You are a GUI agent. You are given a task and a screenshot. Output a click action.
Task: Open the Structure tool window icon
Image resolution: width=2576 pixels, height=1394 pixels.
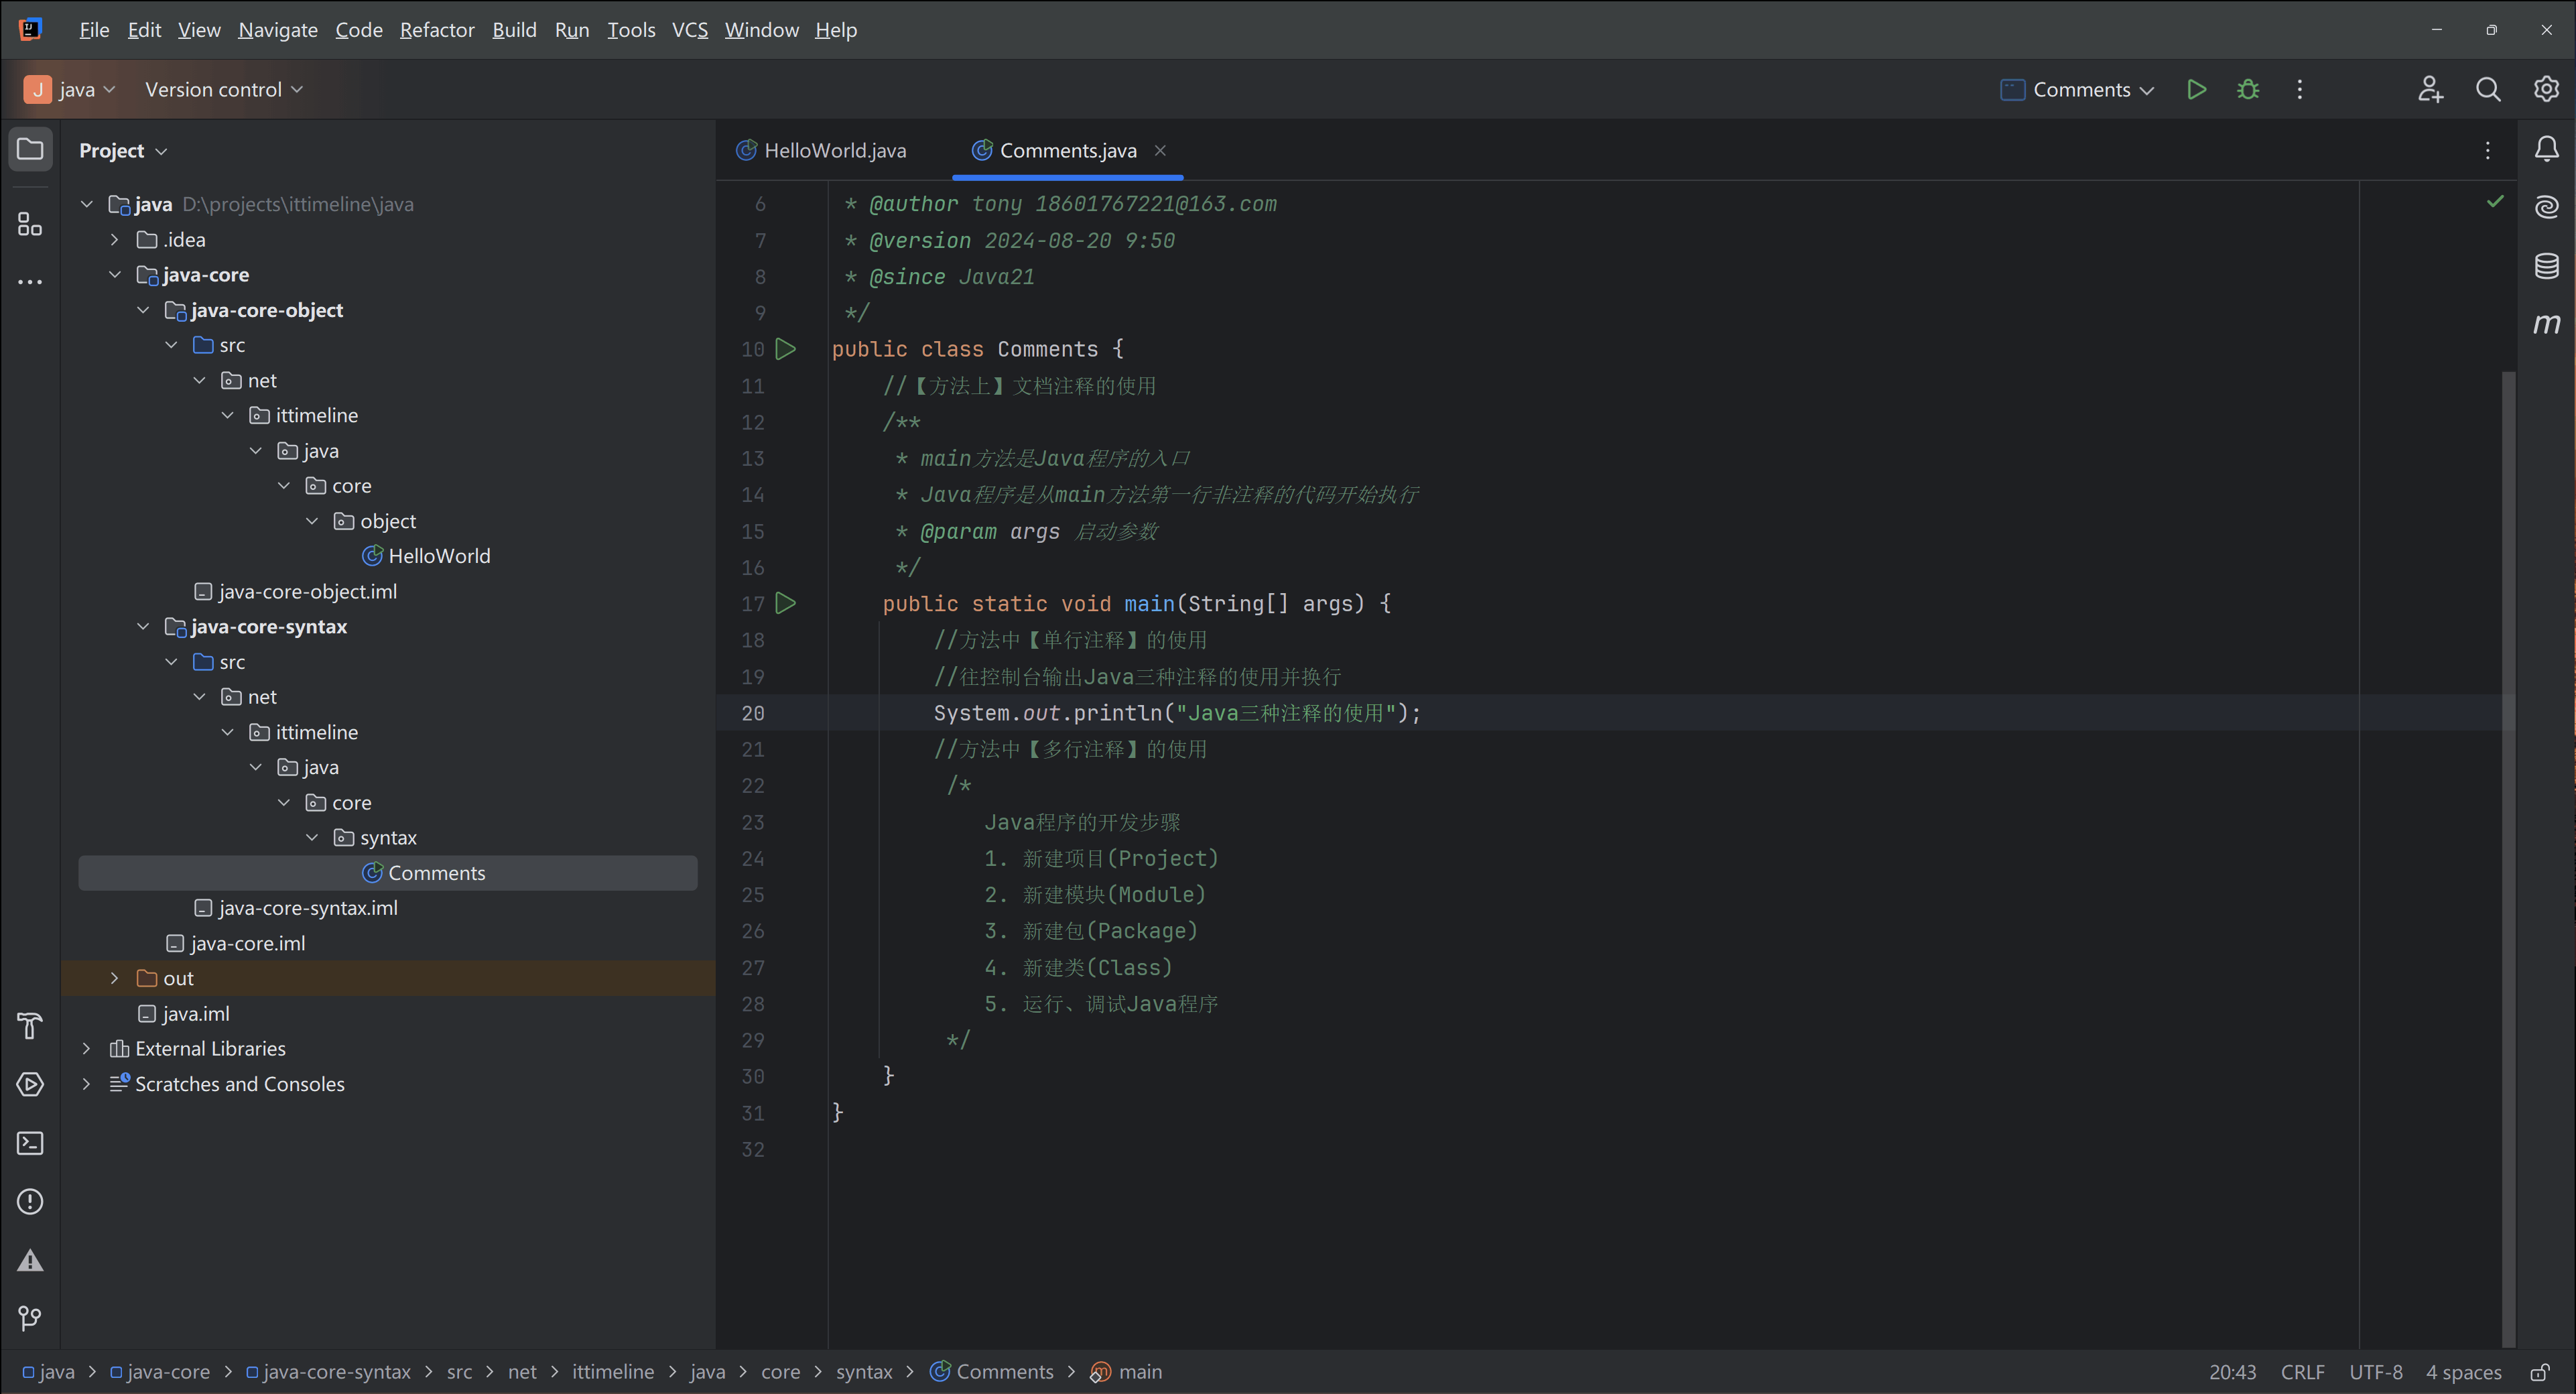coord(30,224)
